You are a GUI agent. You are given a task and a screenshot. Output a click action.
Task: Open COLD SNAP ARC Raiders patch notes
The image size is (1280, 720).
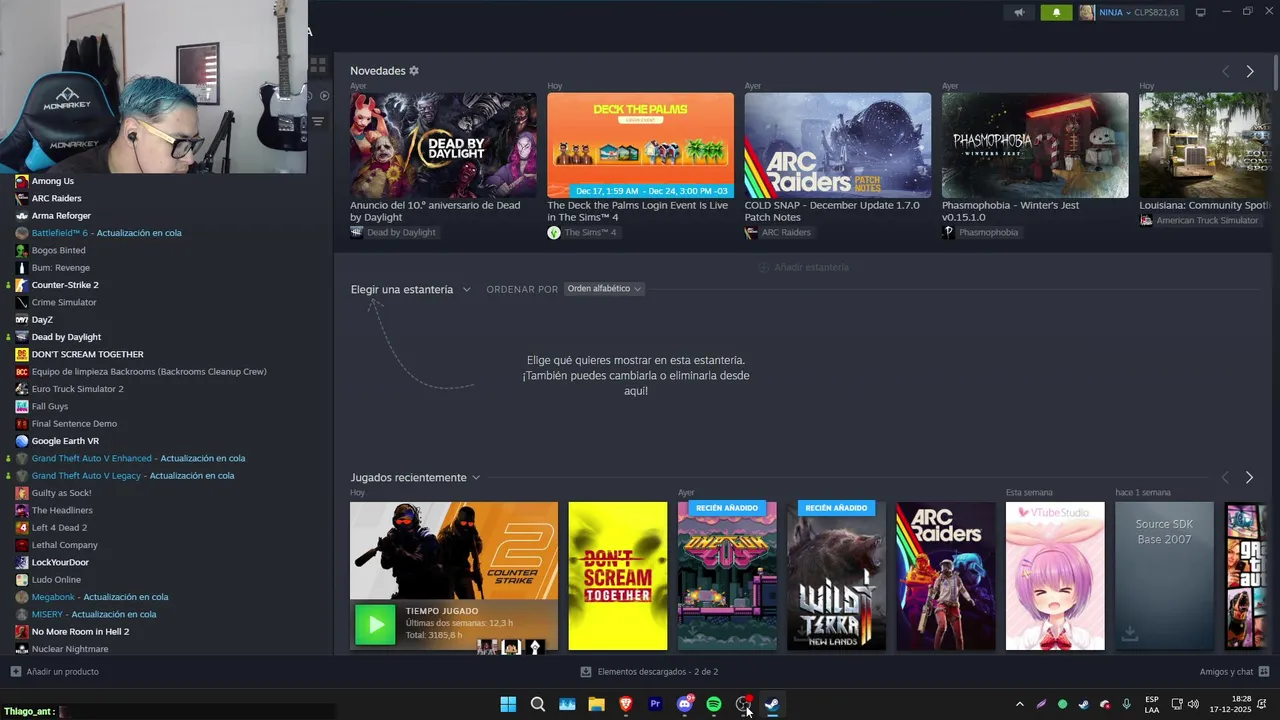pos(838,145)
